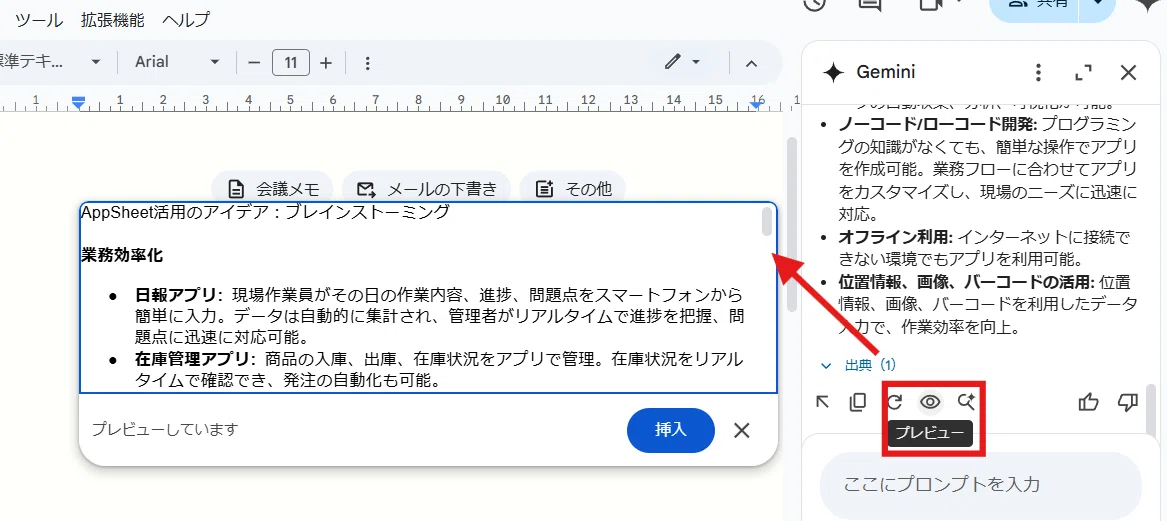Open the text style dropdown

(52, 62)
